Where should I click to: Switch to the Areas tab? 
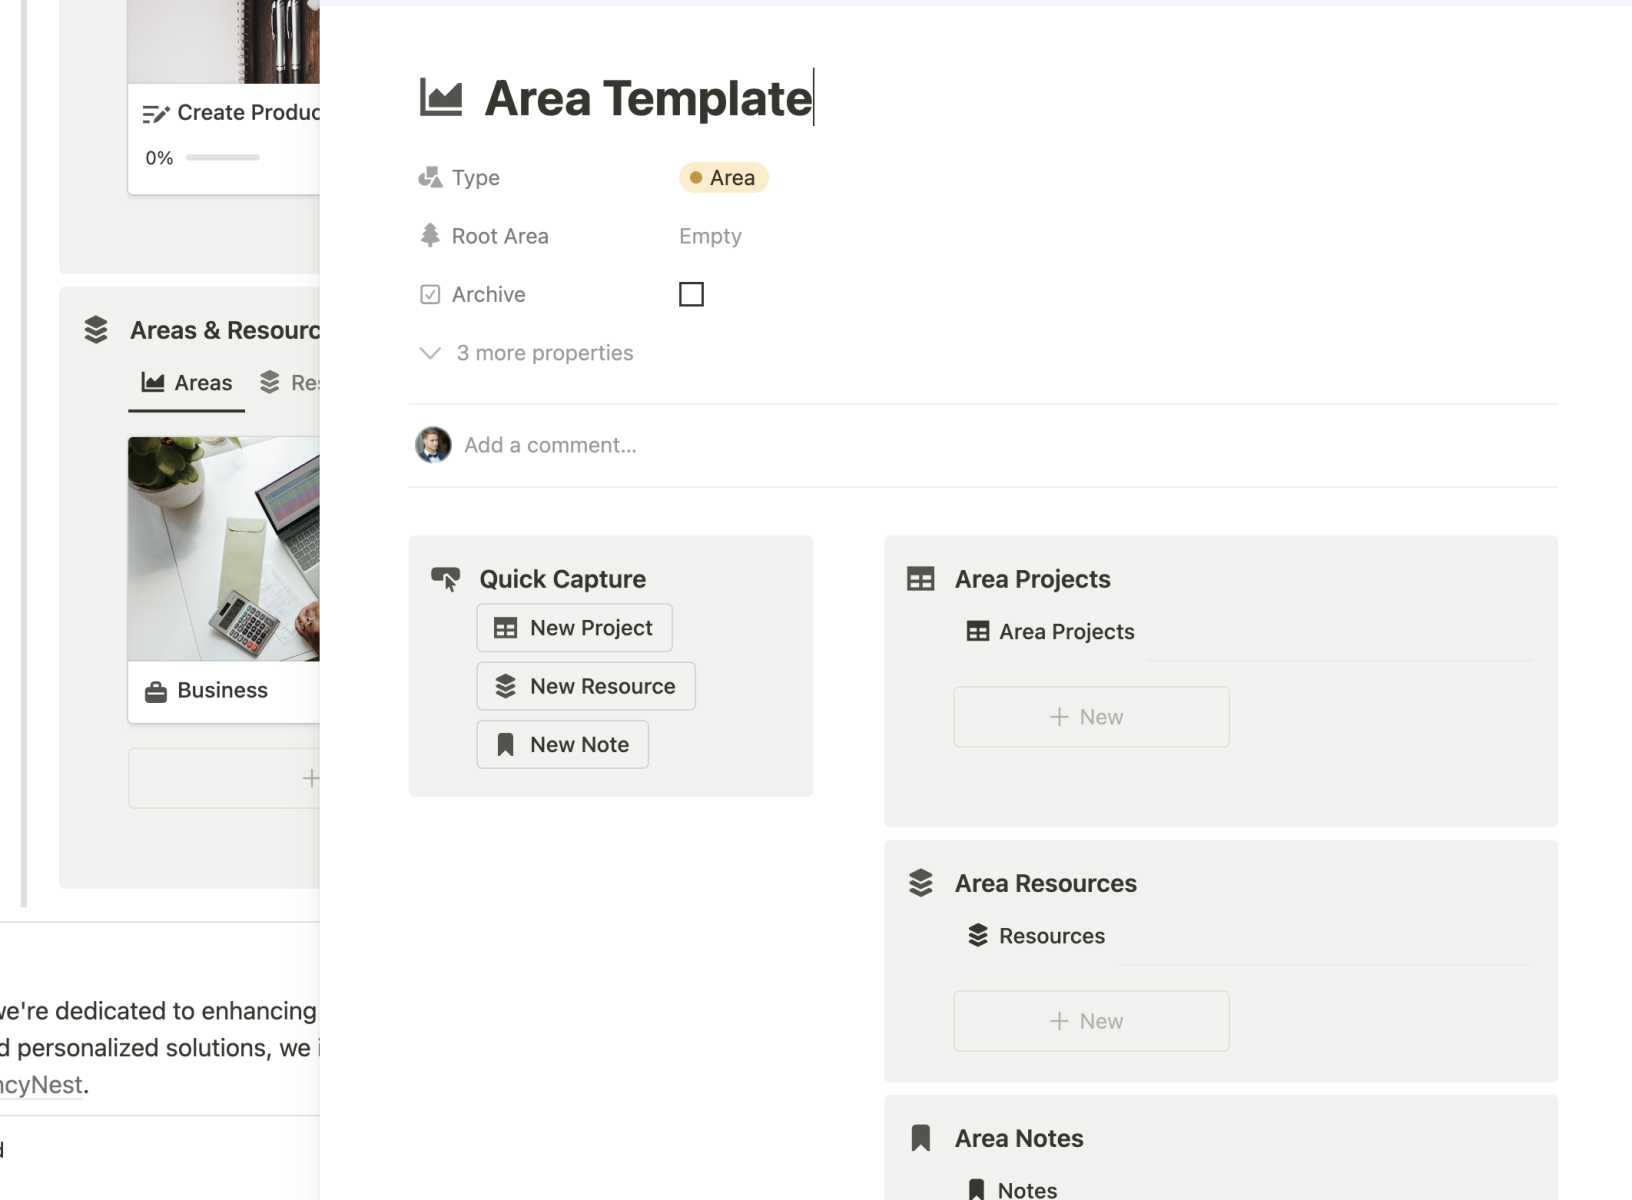(x=187, y=383)
